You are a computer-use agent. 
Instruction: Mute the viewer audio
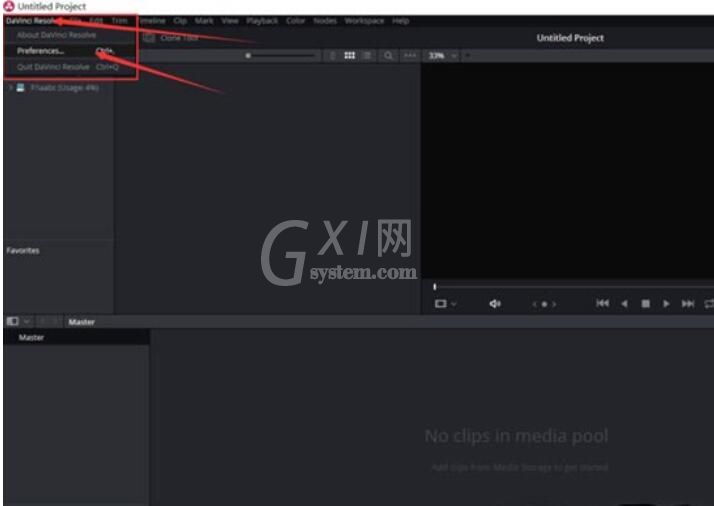pyautogui.click(x=495, y=303)
